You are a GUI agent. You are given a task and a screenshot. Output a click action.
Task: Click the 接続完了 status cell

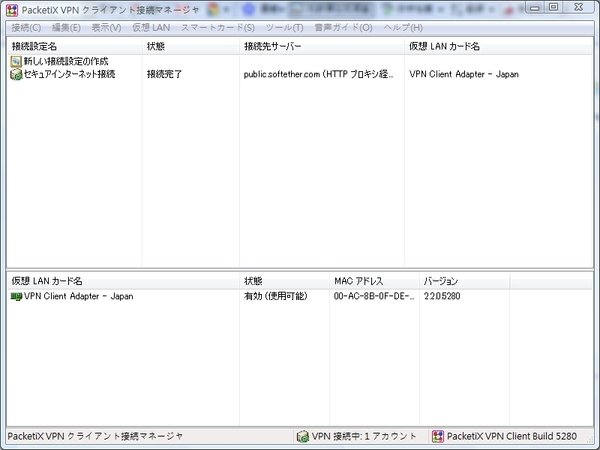tap(165, 74)
